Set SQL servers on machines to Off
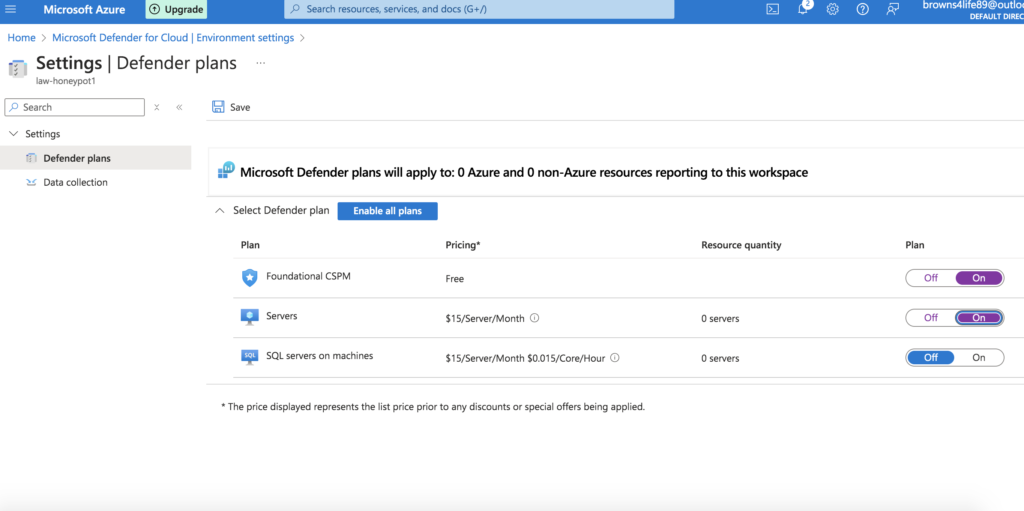 point(931,357)
